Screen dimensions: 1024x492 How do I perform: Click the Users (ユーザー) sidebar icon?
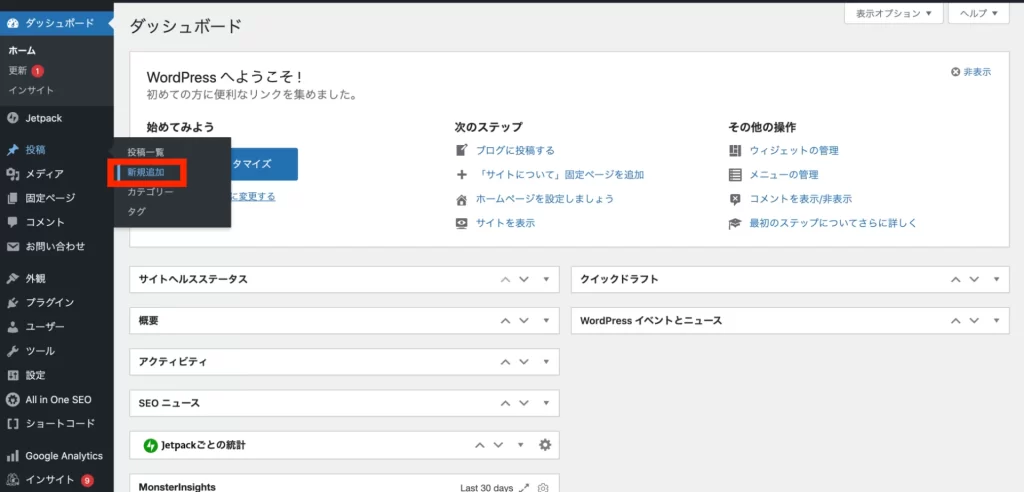click(x=12, y=327)
